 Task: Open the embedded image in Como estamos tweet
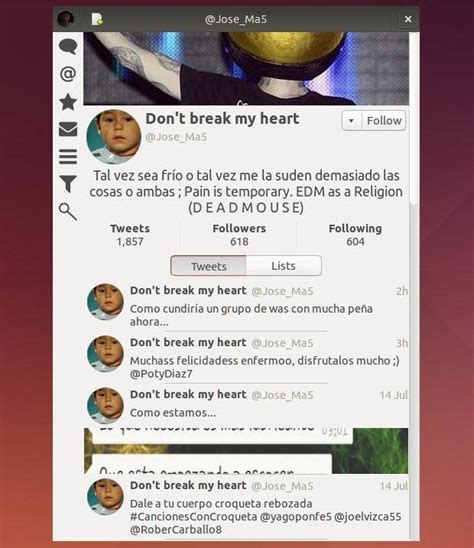(x=246, y=451)
